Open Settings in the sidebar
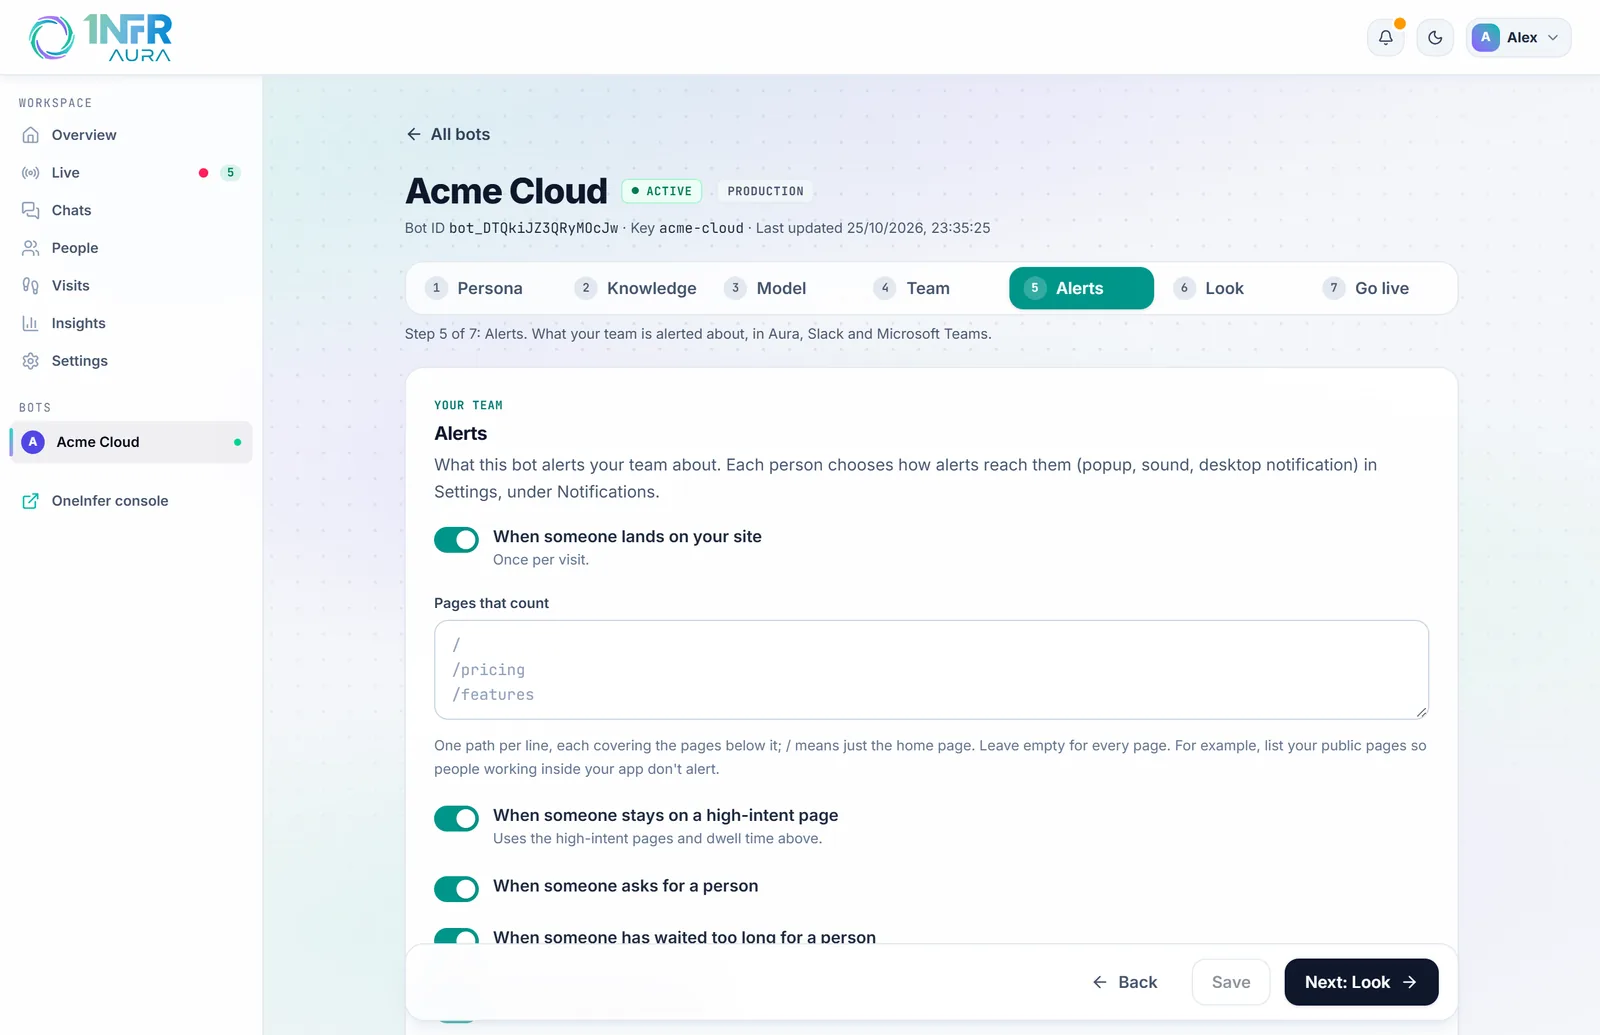The width and height of the screenshot is (1600, 1035). (131, 361)
